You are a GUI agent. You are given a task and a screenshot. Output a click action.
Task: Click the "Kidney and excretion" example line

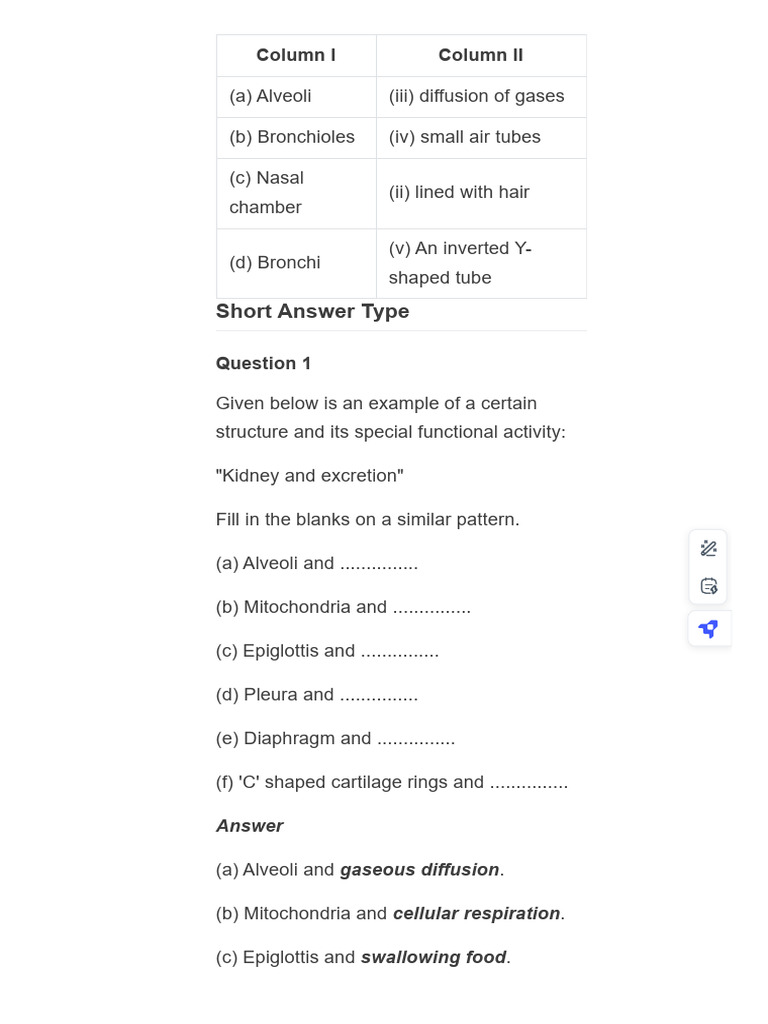310,475
